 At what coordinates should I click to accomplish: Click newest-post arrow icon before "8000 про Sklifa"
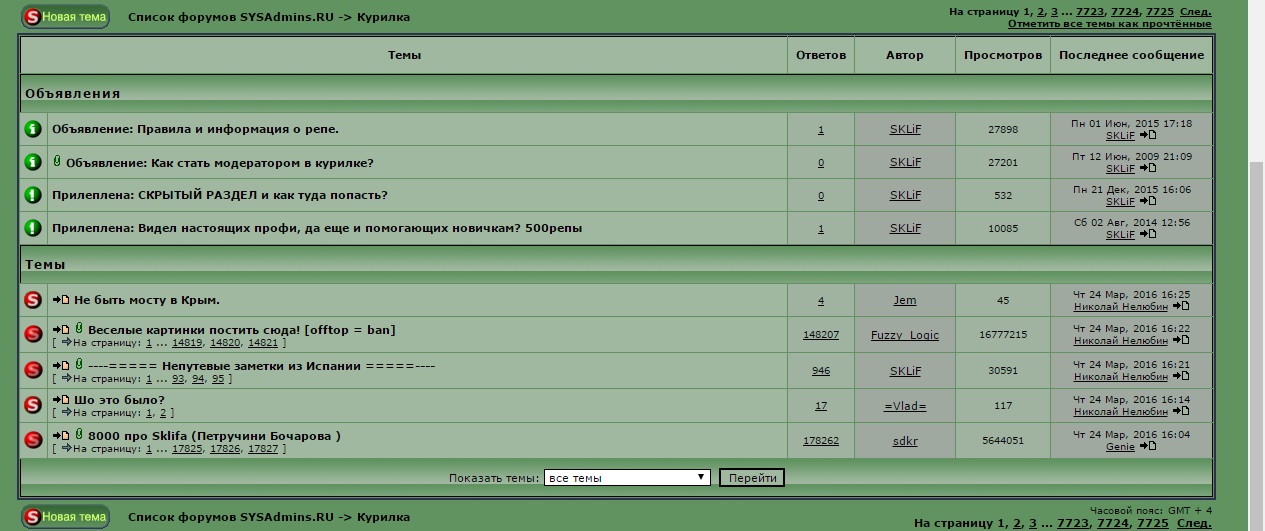(61, 436)
